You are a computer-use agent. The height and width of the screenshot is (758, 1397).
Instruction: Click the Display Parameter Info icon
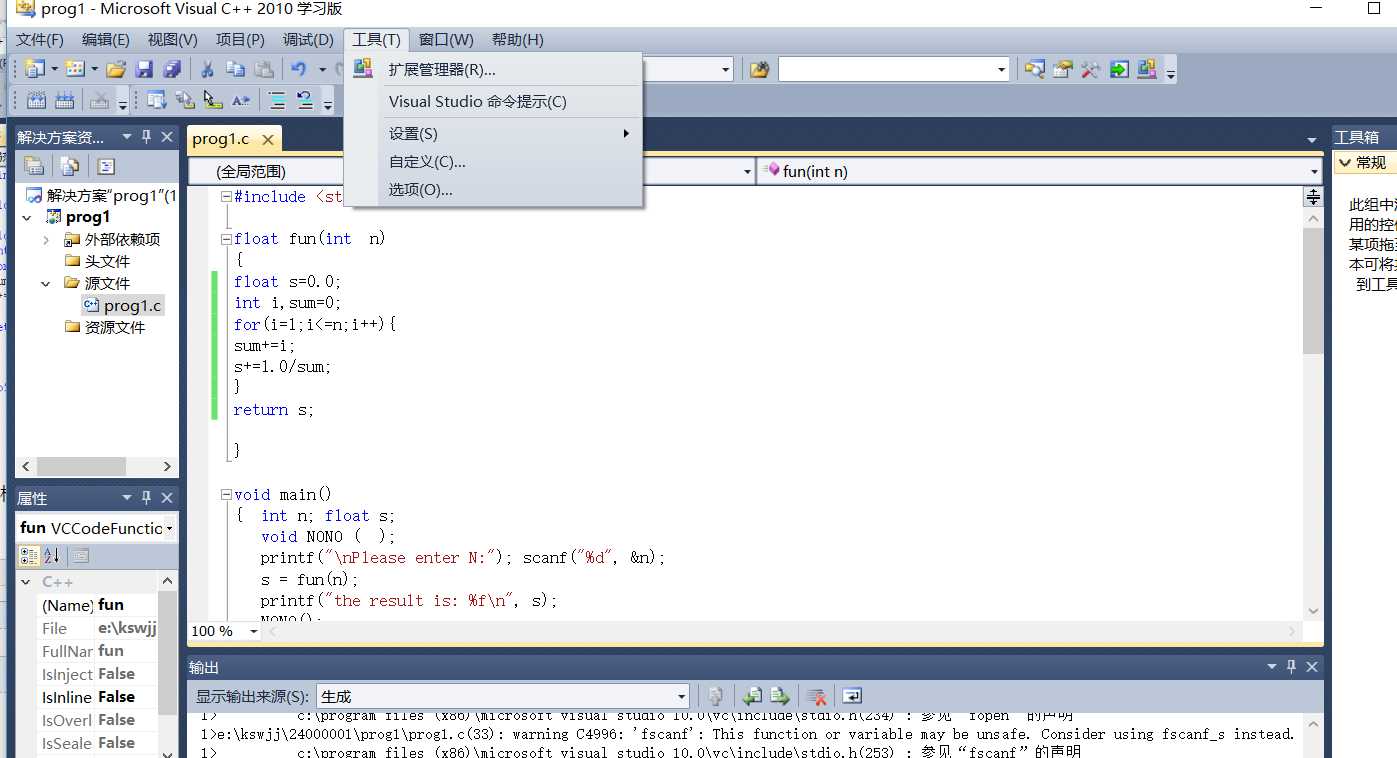click(185, 100)
